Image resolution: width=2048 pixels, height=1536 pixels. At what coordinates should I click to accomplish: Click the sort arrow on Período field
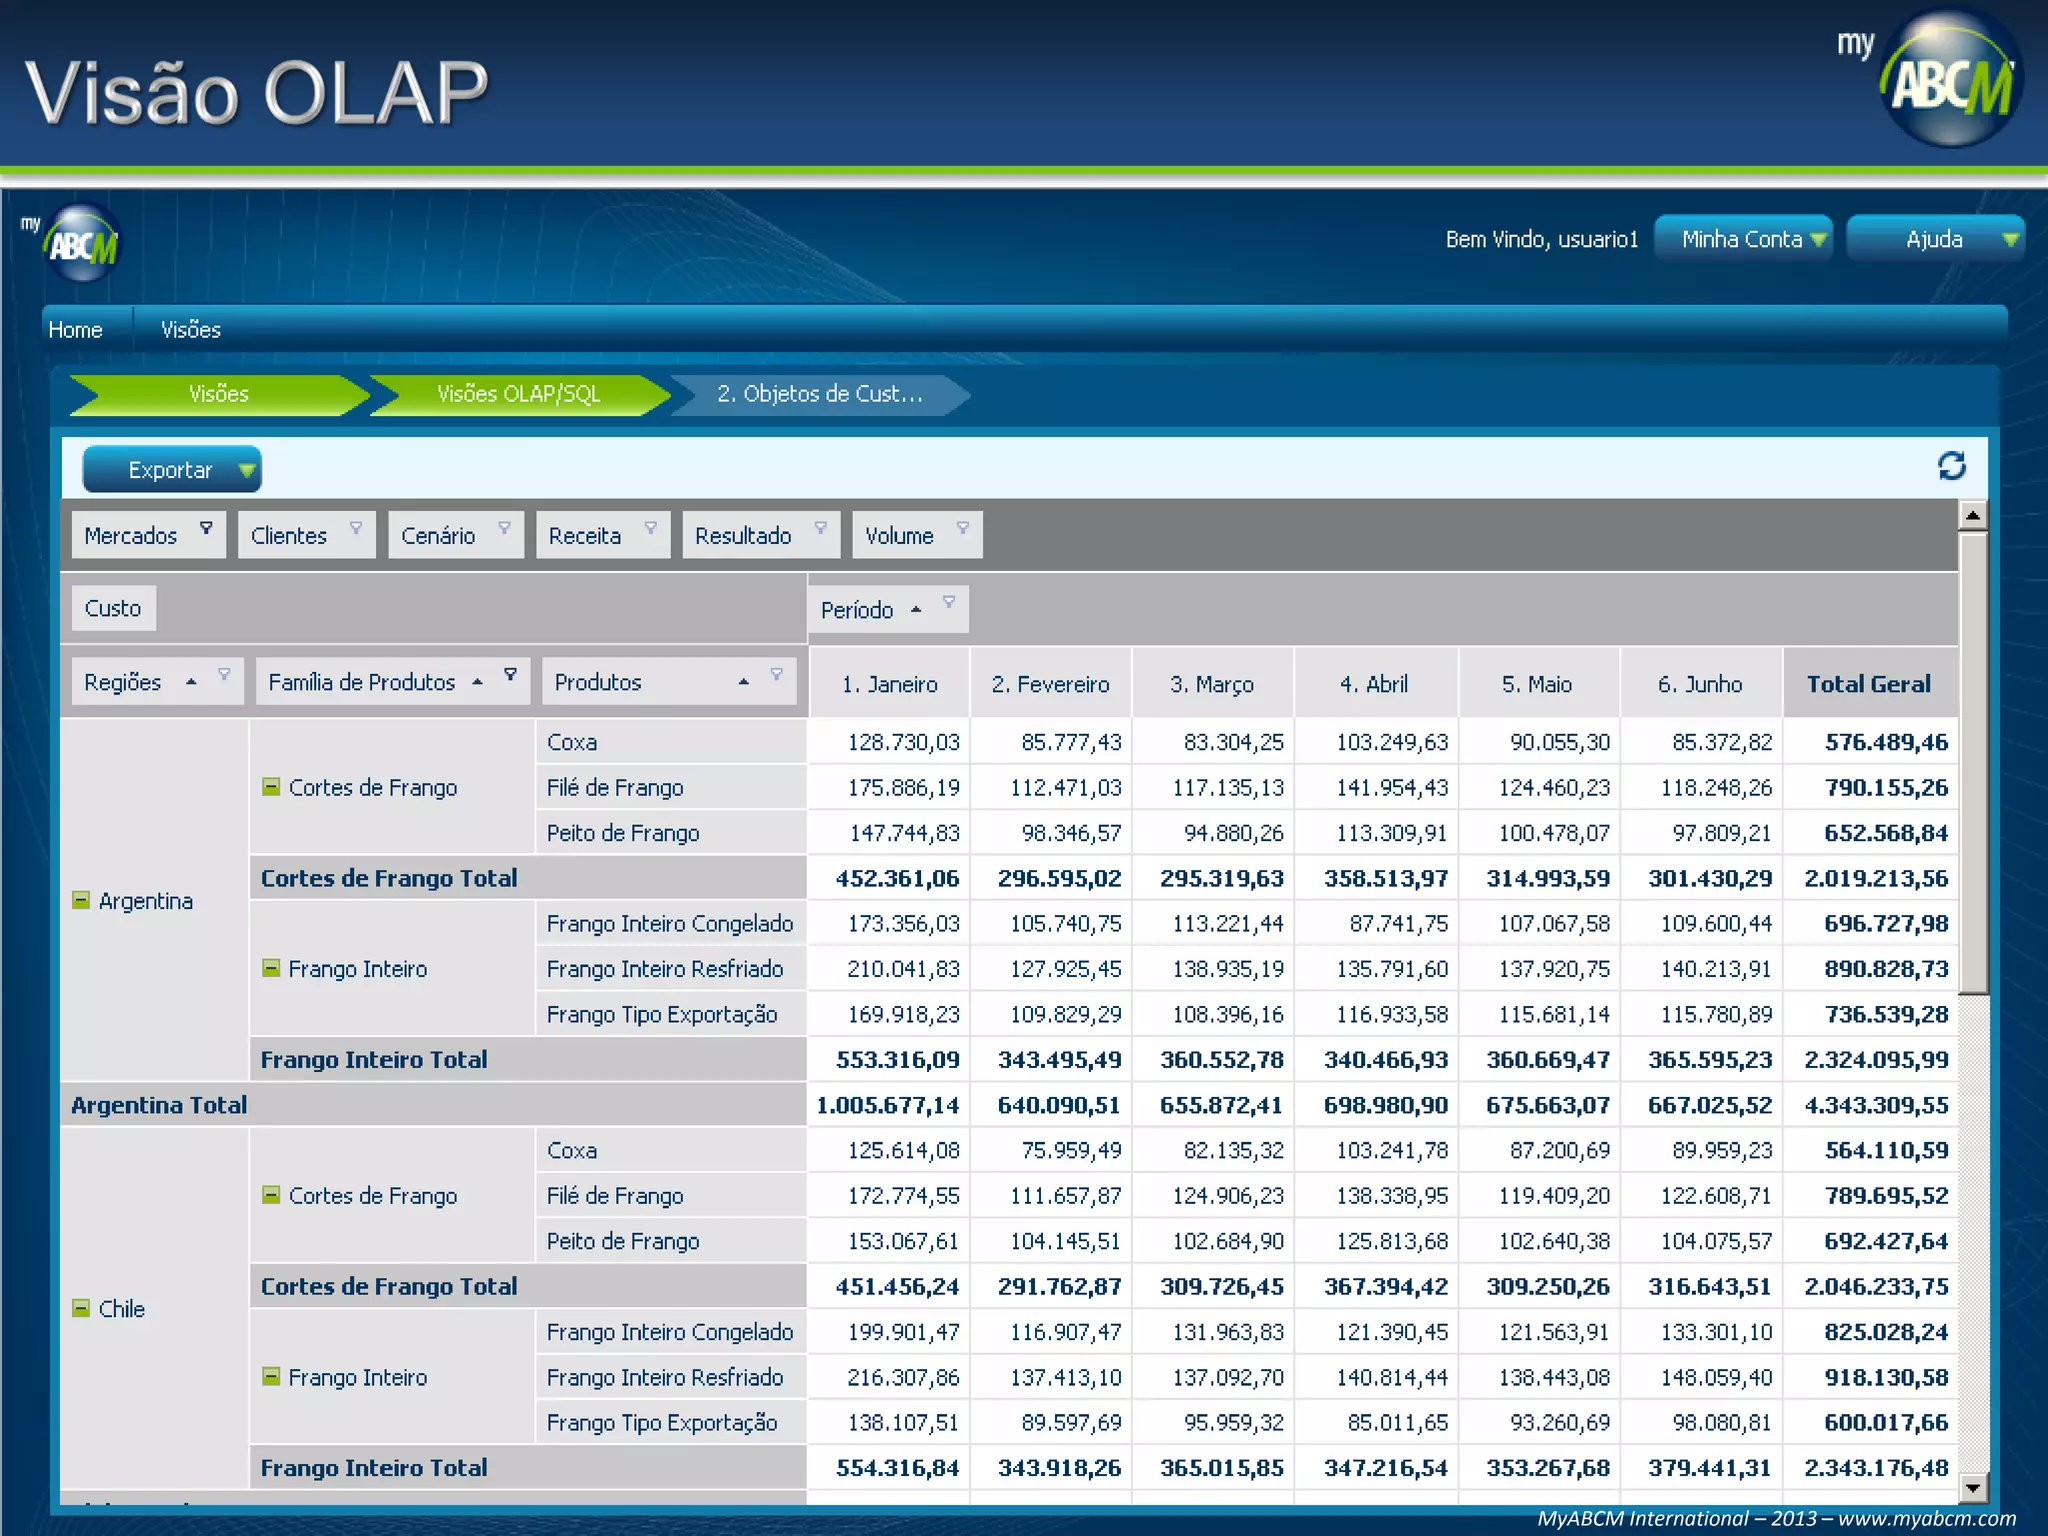(x=916, y=610)
